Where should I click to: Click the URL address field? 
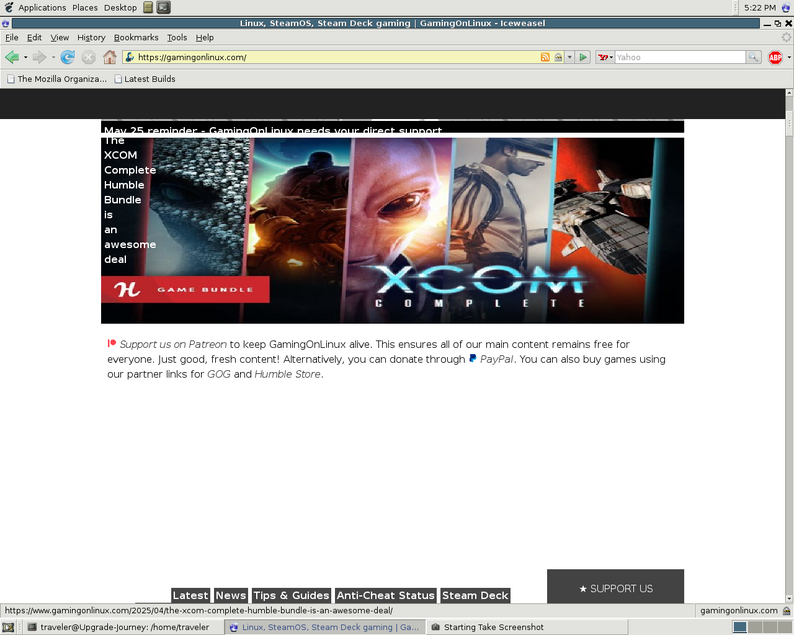337,57
